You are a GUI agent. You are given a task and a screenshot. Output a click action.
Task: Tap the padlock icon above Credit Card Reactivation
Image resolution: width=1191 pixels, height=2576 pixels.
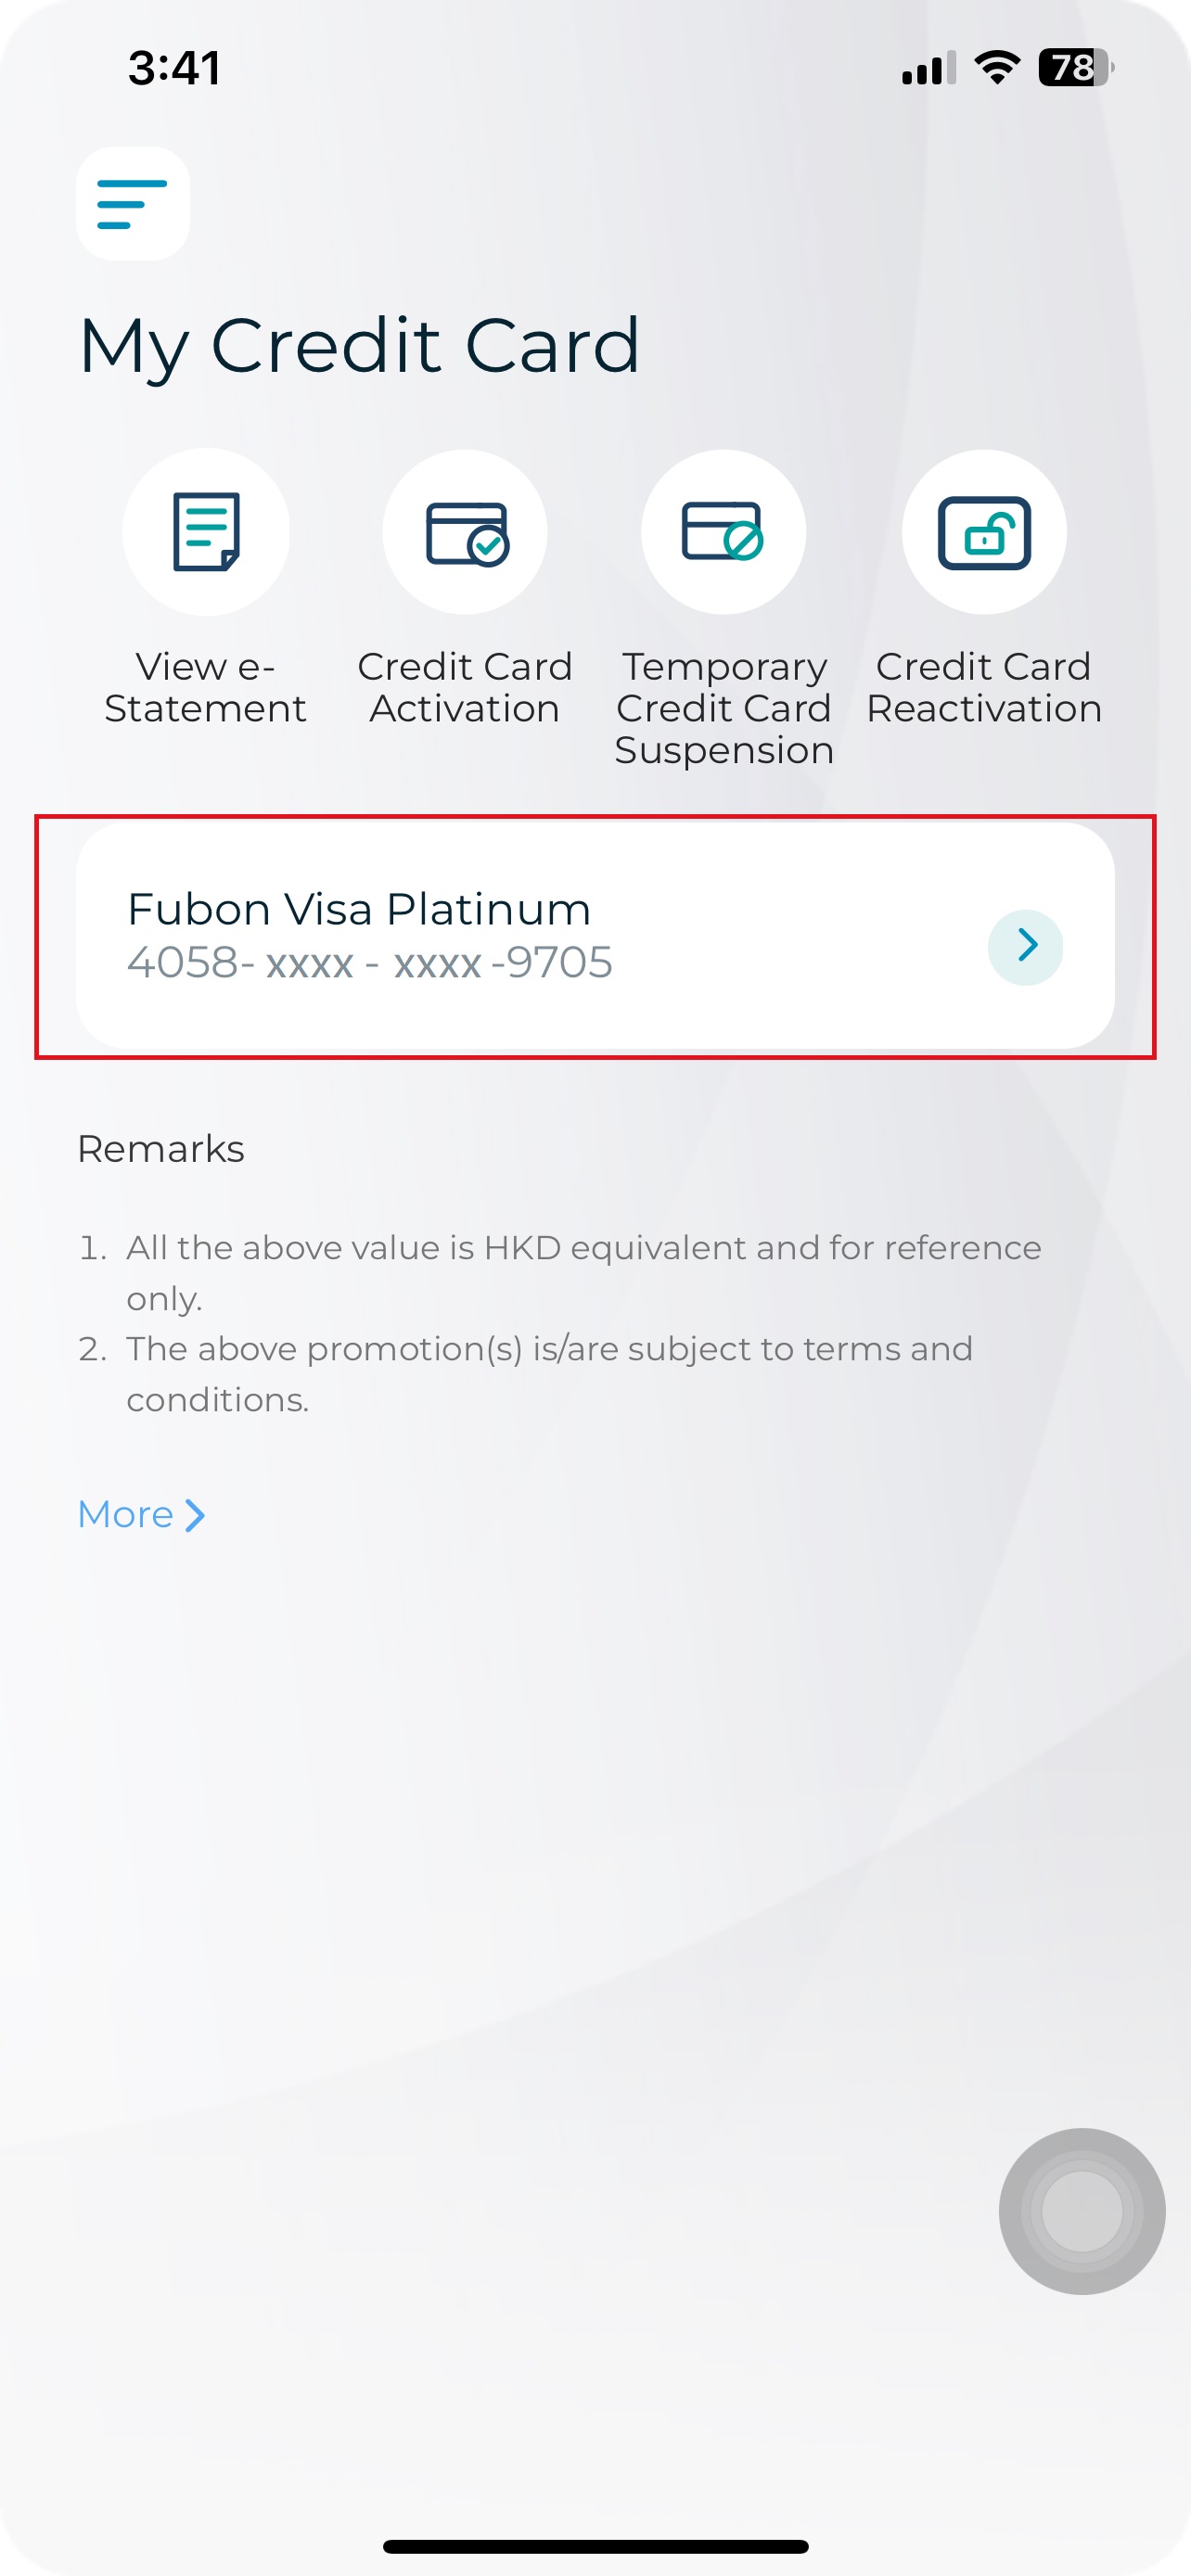985,532
